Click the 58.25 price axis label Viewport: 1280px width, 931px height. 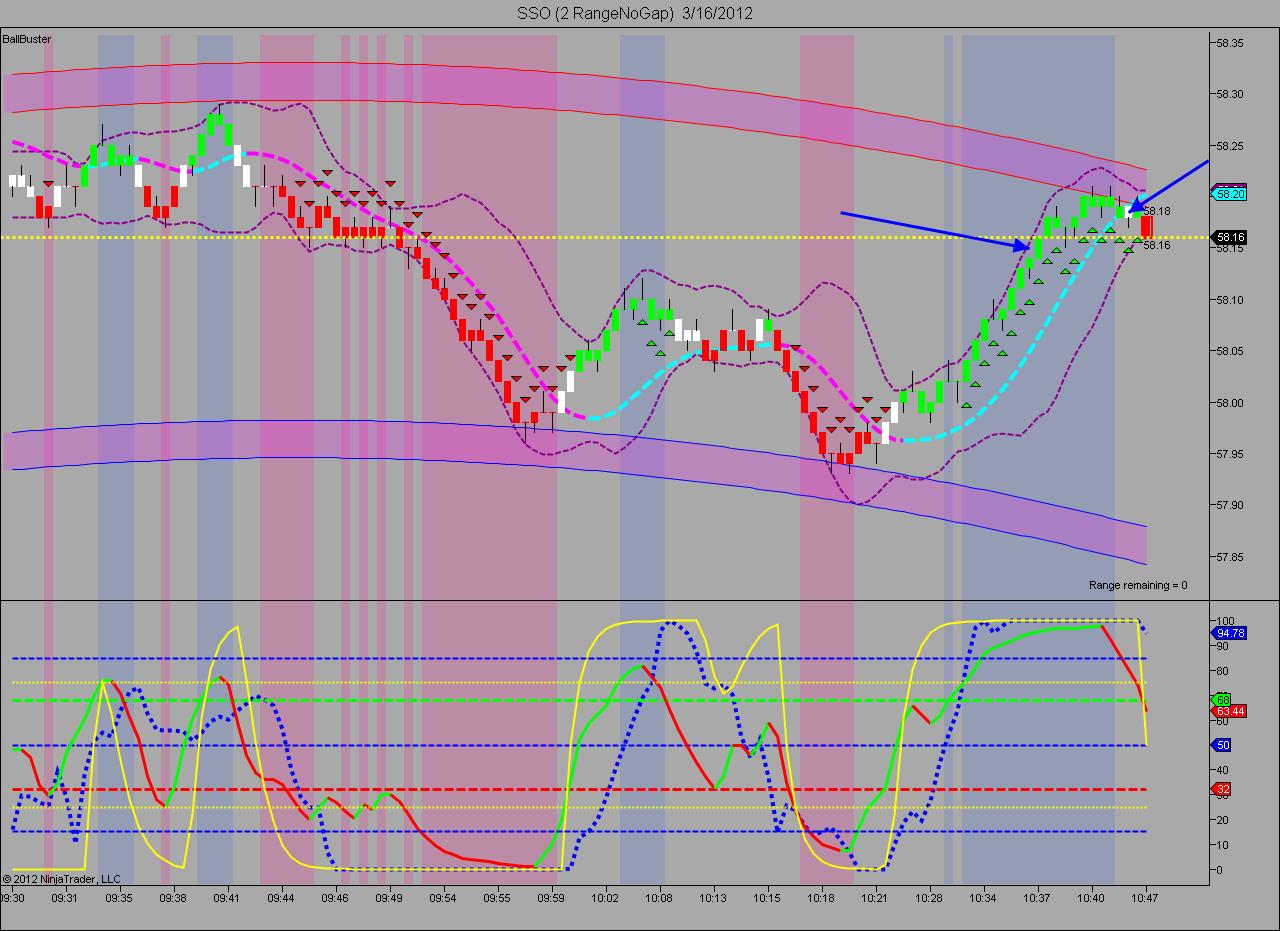[x=1230, y=146]
